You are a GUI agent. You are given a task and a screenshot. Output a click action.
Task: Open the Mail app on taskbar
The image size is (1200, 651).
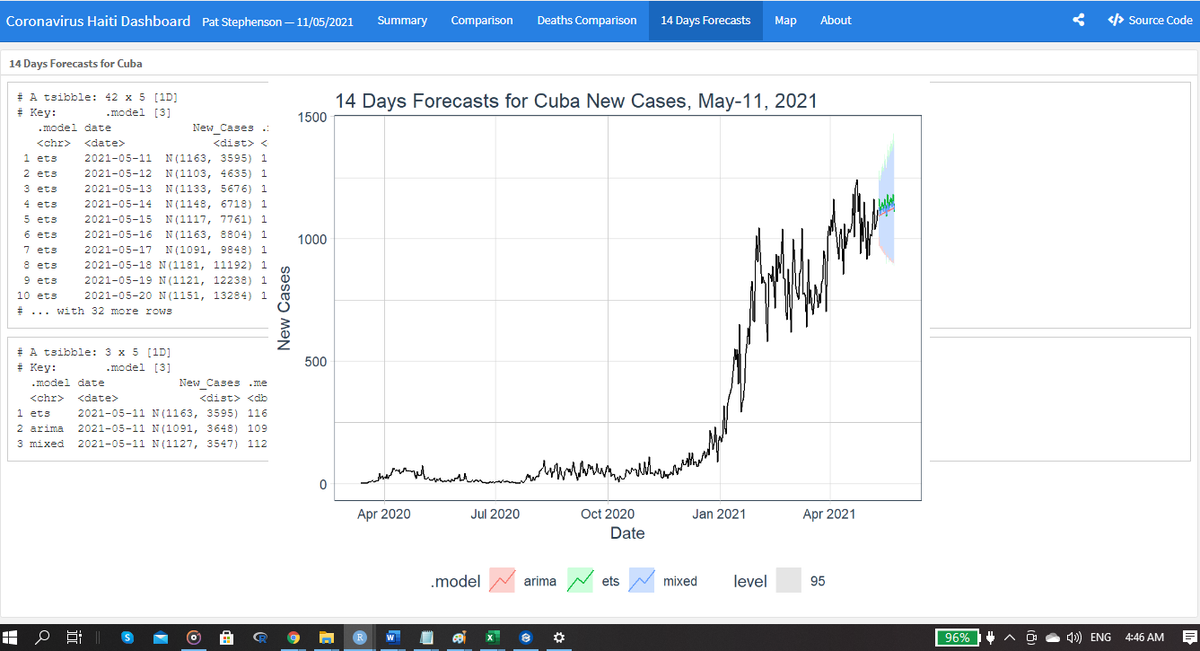coord(161,637)
